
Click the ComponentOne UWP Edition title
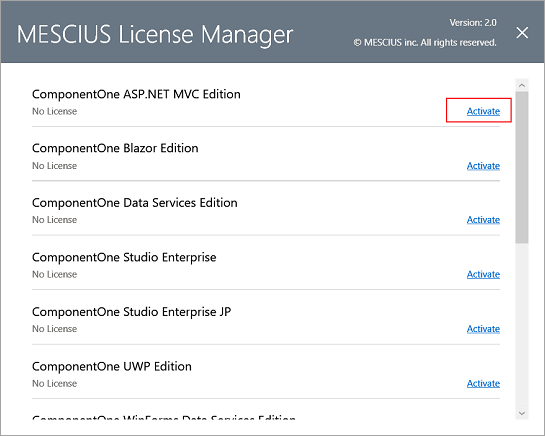point(112,366)
